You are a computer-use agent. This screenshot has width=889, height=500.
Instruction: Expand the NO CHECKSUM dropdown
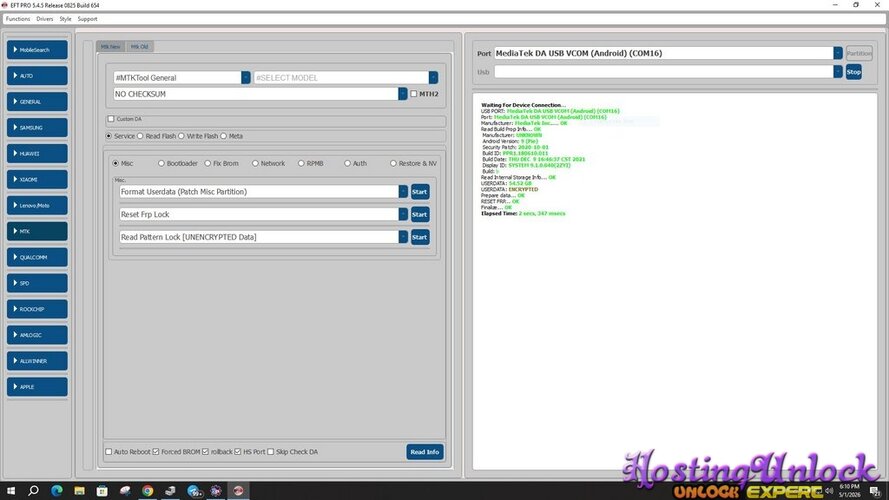[x=403, y=94]
